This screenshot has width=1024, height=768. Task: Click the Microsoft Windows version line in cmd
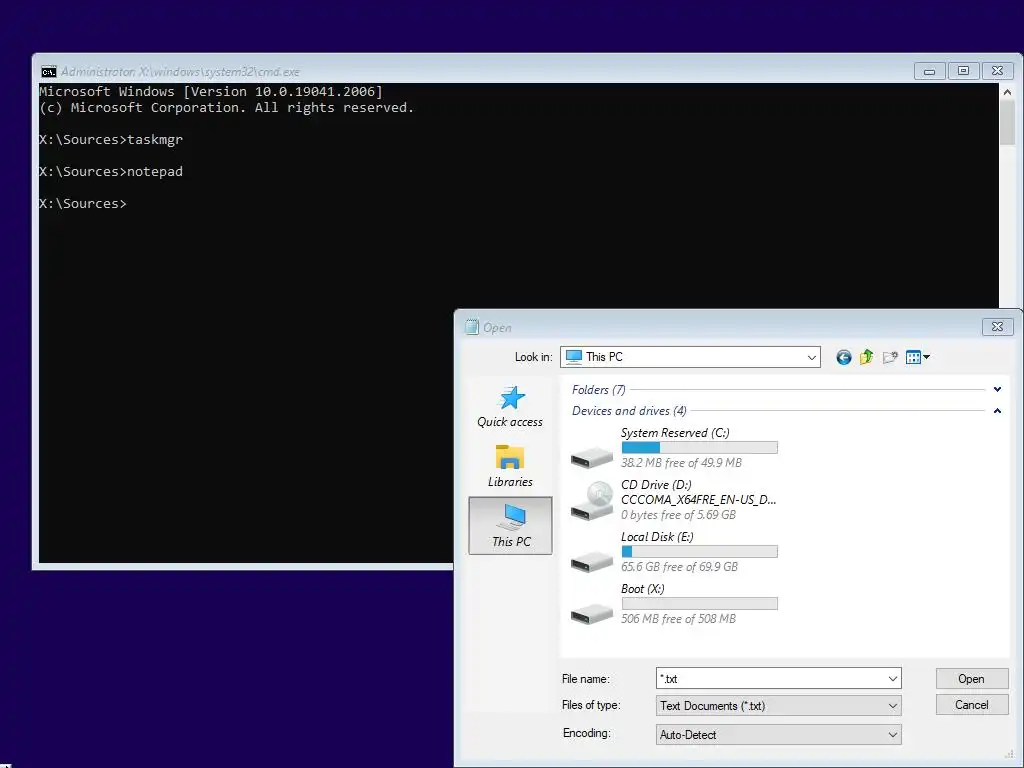pyautogui.click(x=211, y=91)
